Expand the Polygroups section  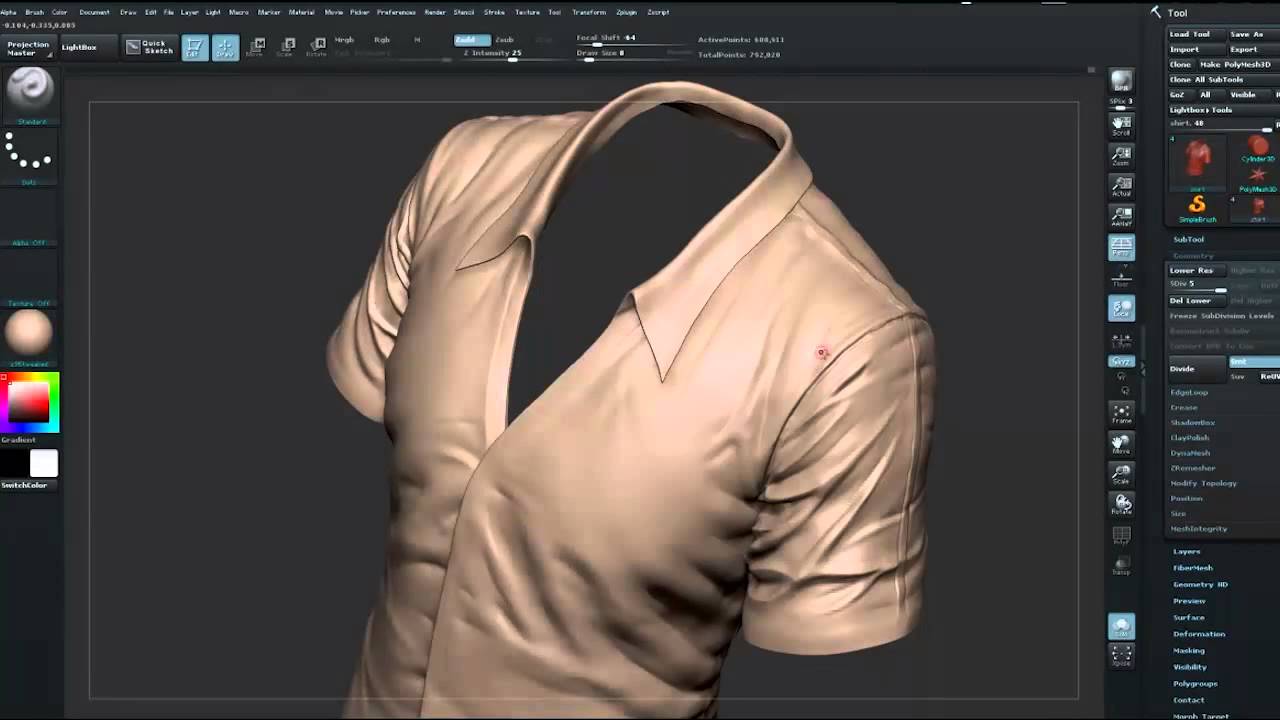(x=1195, y=684)
